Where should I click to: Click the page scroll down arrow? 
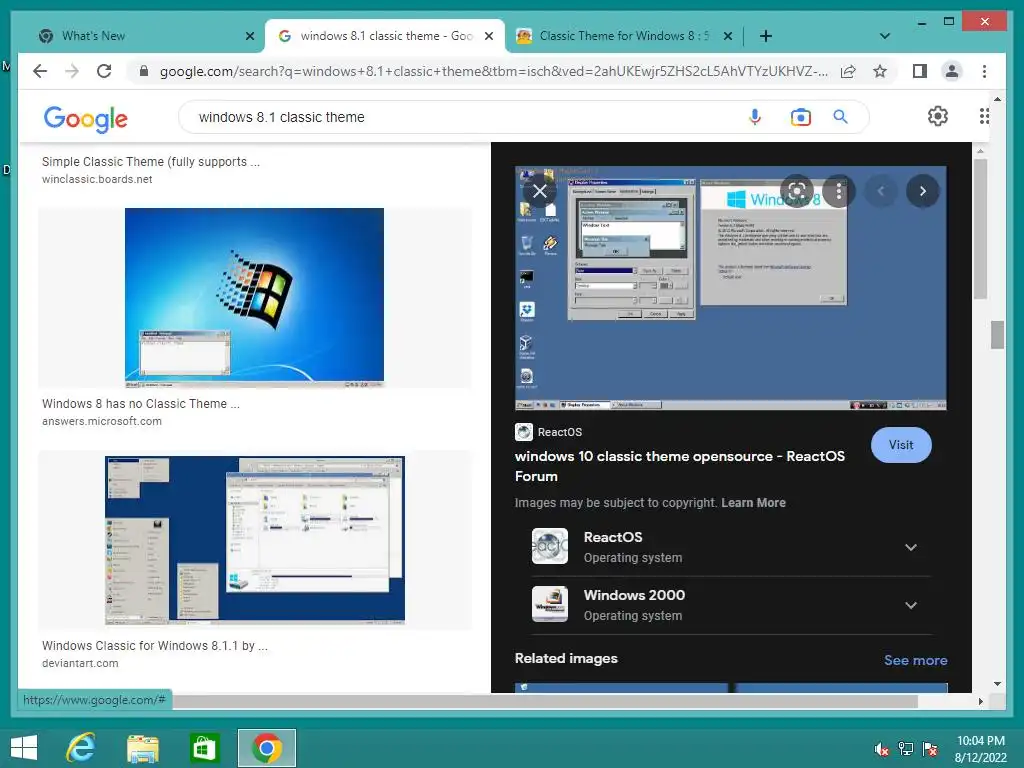[997, 684]
